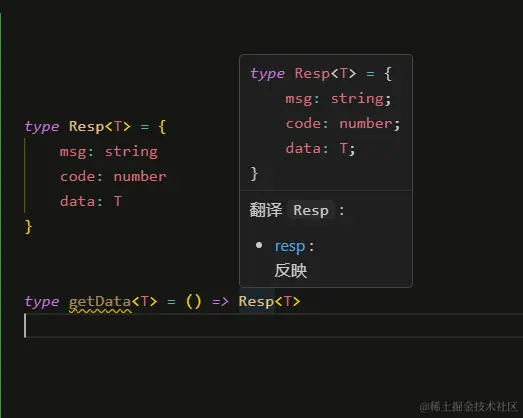523x418 pixels.
Task: Click the Resp name in the first type declaration
Action: (x=87, y=127)
